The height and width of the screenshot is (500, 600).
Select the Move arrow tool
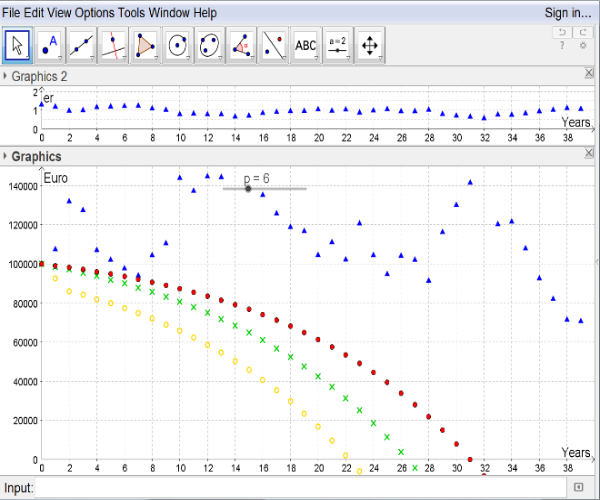(x=17, y=45)
